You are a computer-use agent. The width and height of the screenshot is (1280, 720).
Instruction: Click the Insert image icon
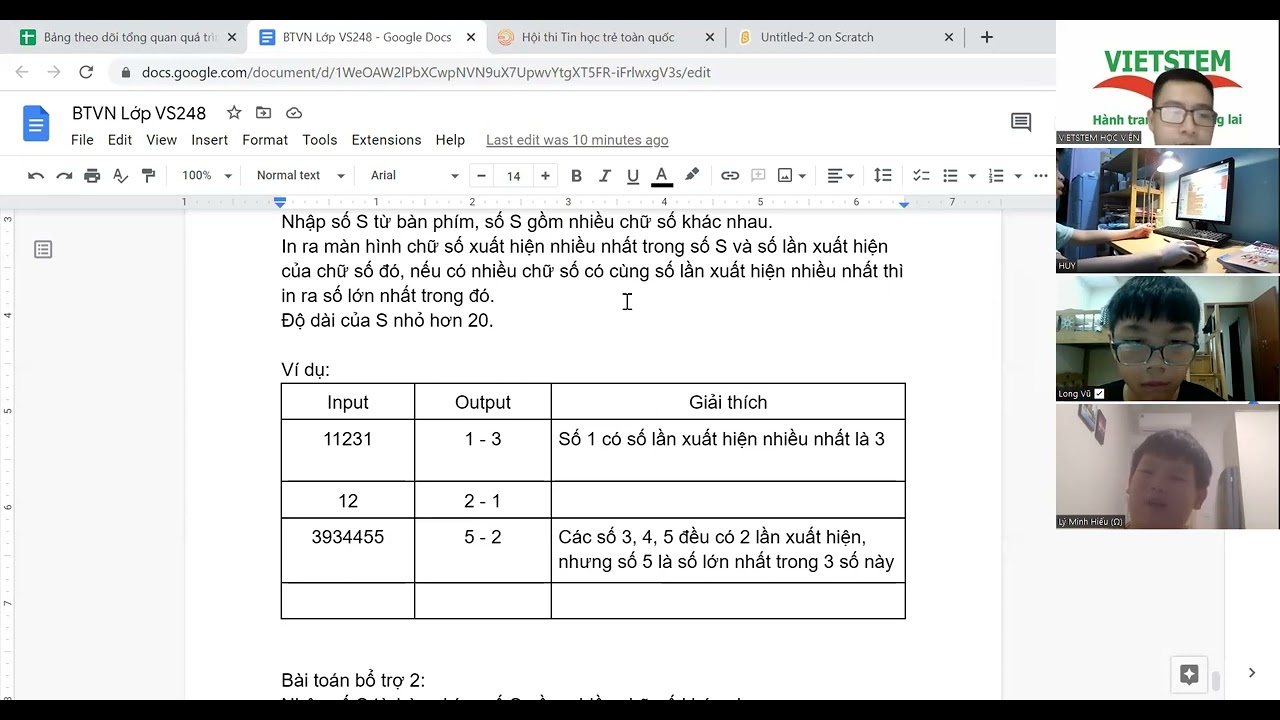(x=785, y=176)
